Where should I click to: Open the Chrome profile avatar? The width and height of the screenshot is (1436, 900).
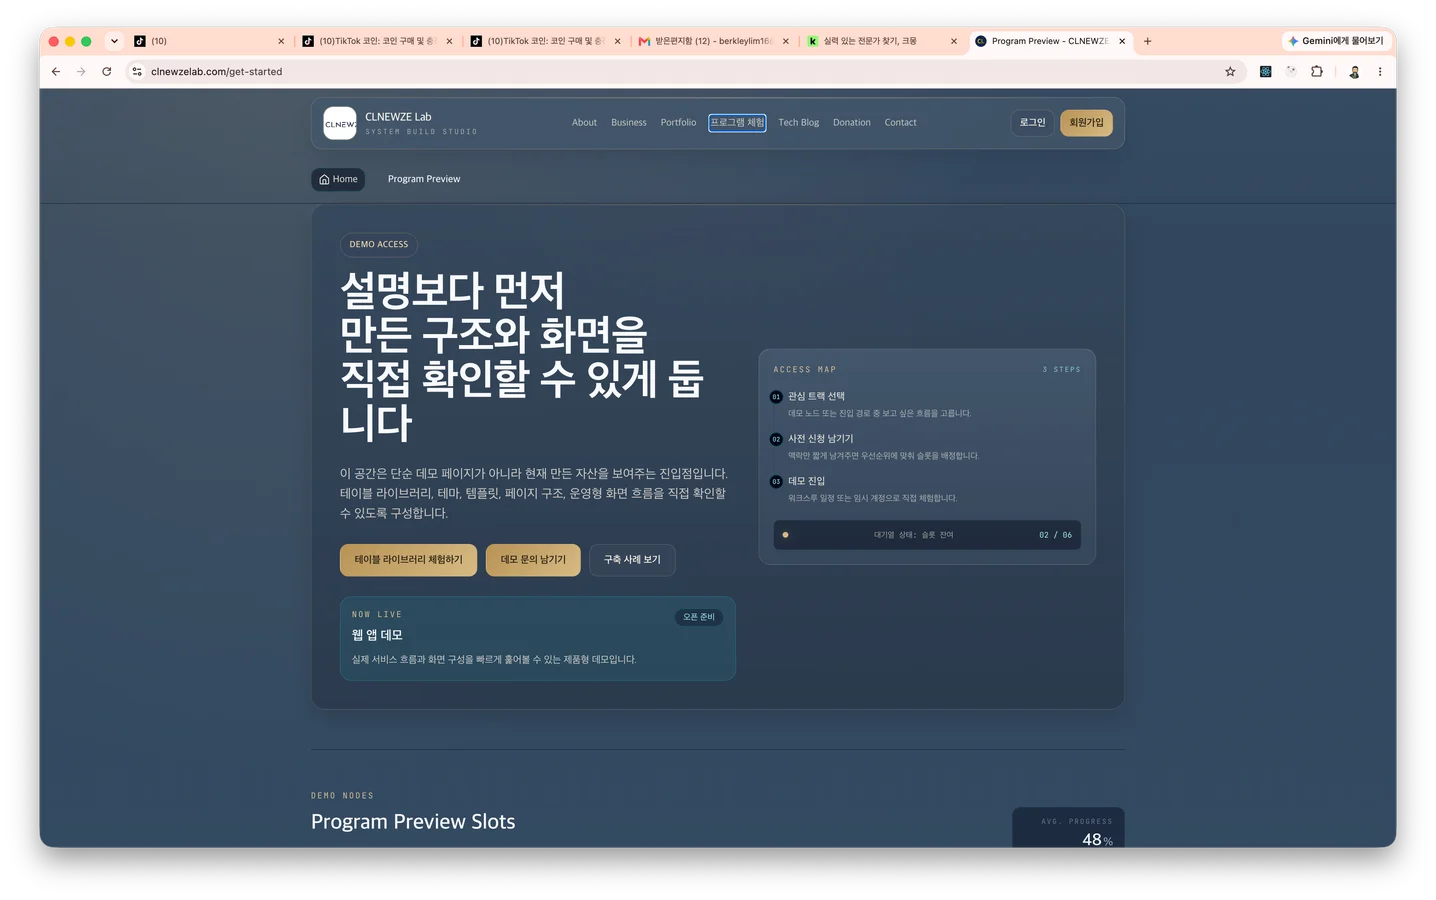tap(1354, 72)
